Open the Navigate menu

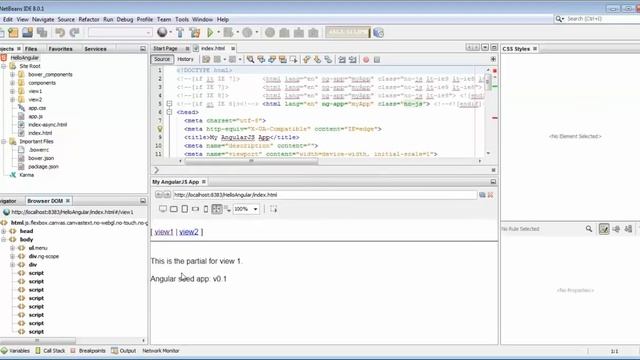(x=43, y=19)
